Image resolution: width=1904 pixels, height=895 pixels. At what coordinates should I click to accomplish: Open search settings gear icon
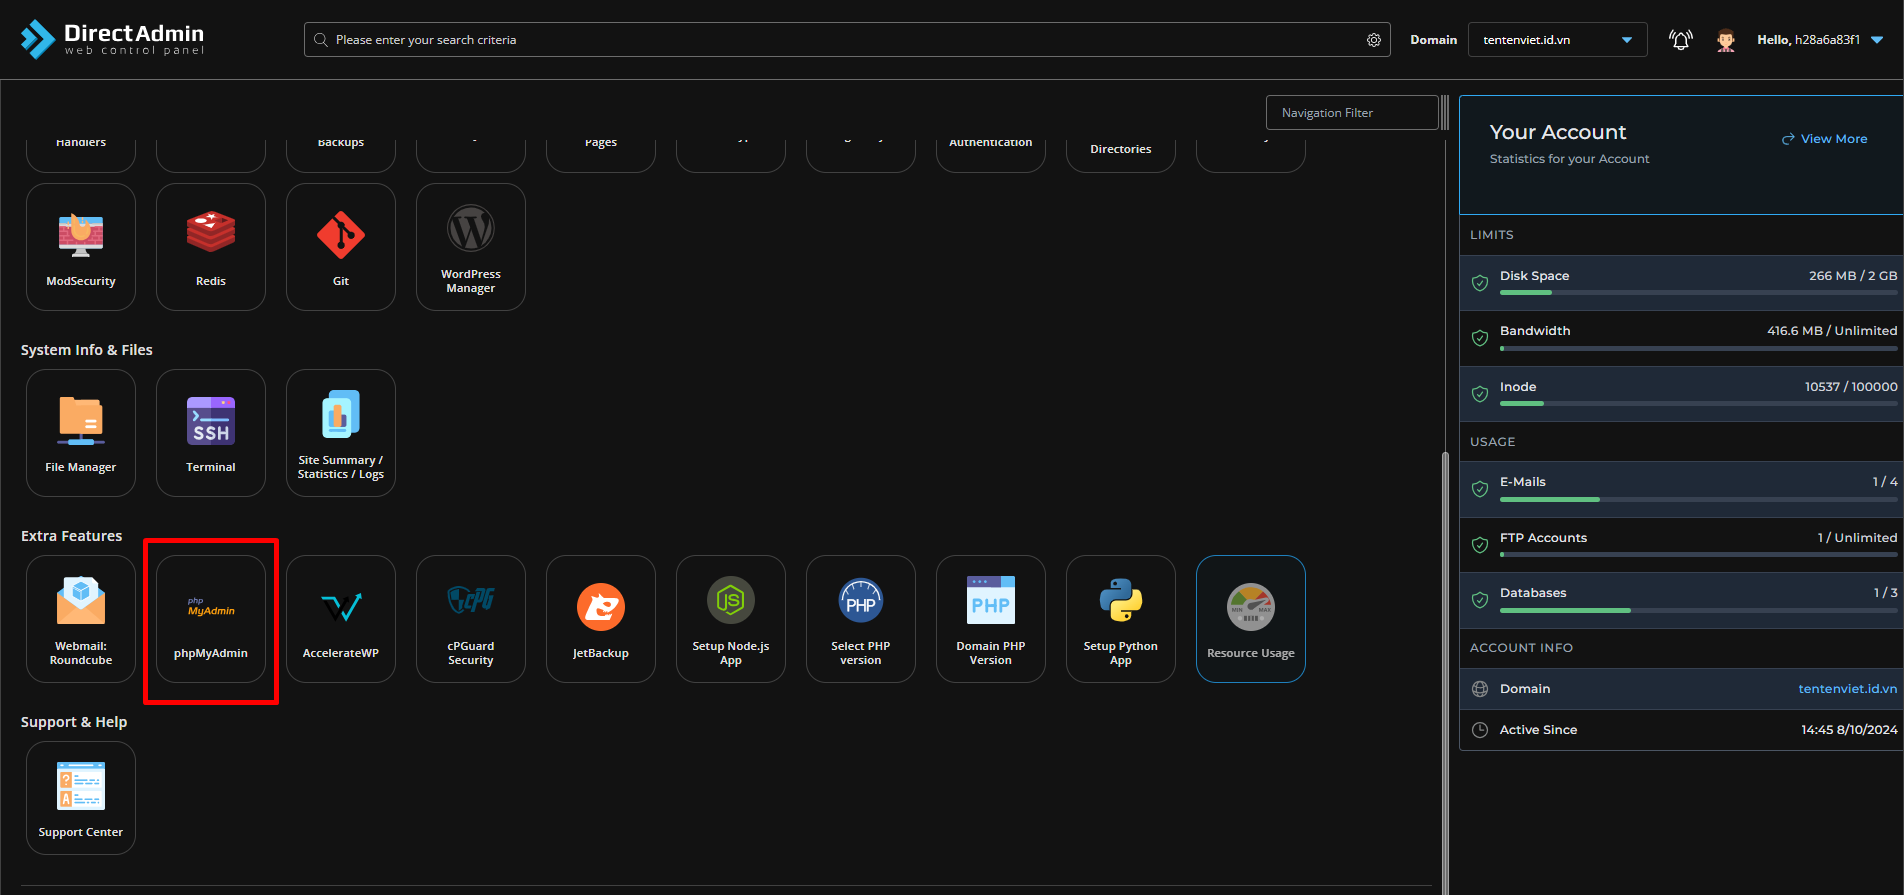(x=1374, y=40)
